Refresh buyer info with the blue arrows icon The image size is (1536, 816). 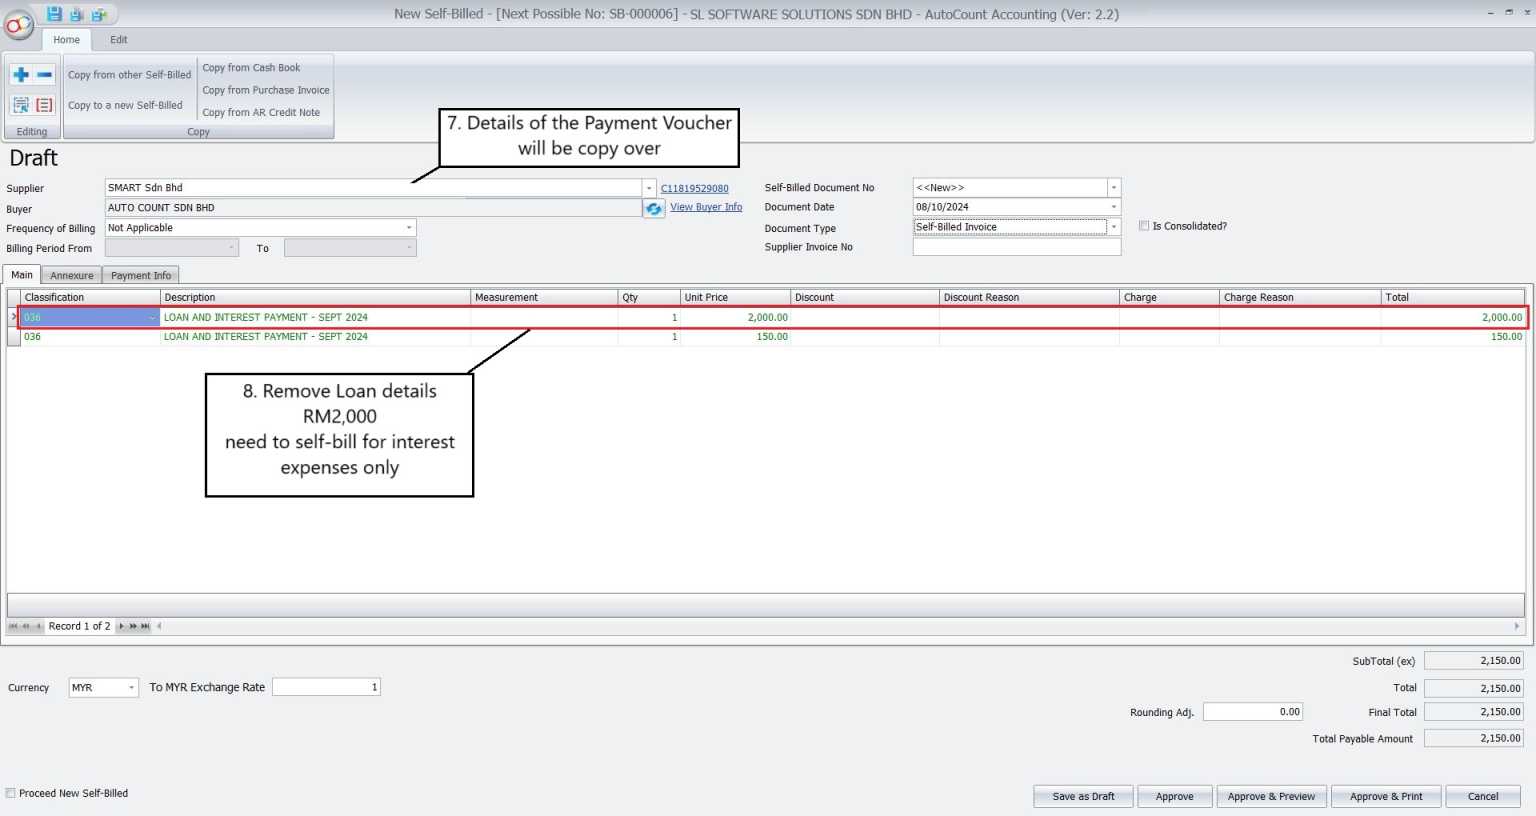[654, 208]
